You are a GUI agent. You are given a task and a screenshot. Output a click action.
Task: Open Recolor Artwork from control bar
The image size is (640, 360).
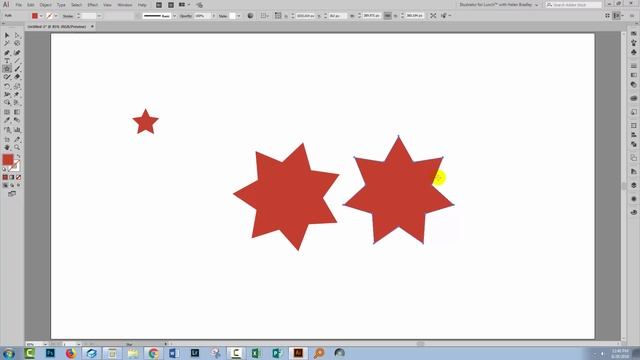250,16
